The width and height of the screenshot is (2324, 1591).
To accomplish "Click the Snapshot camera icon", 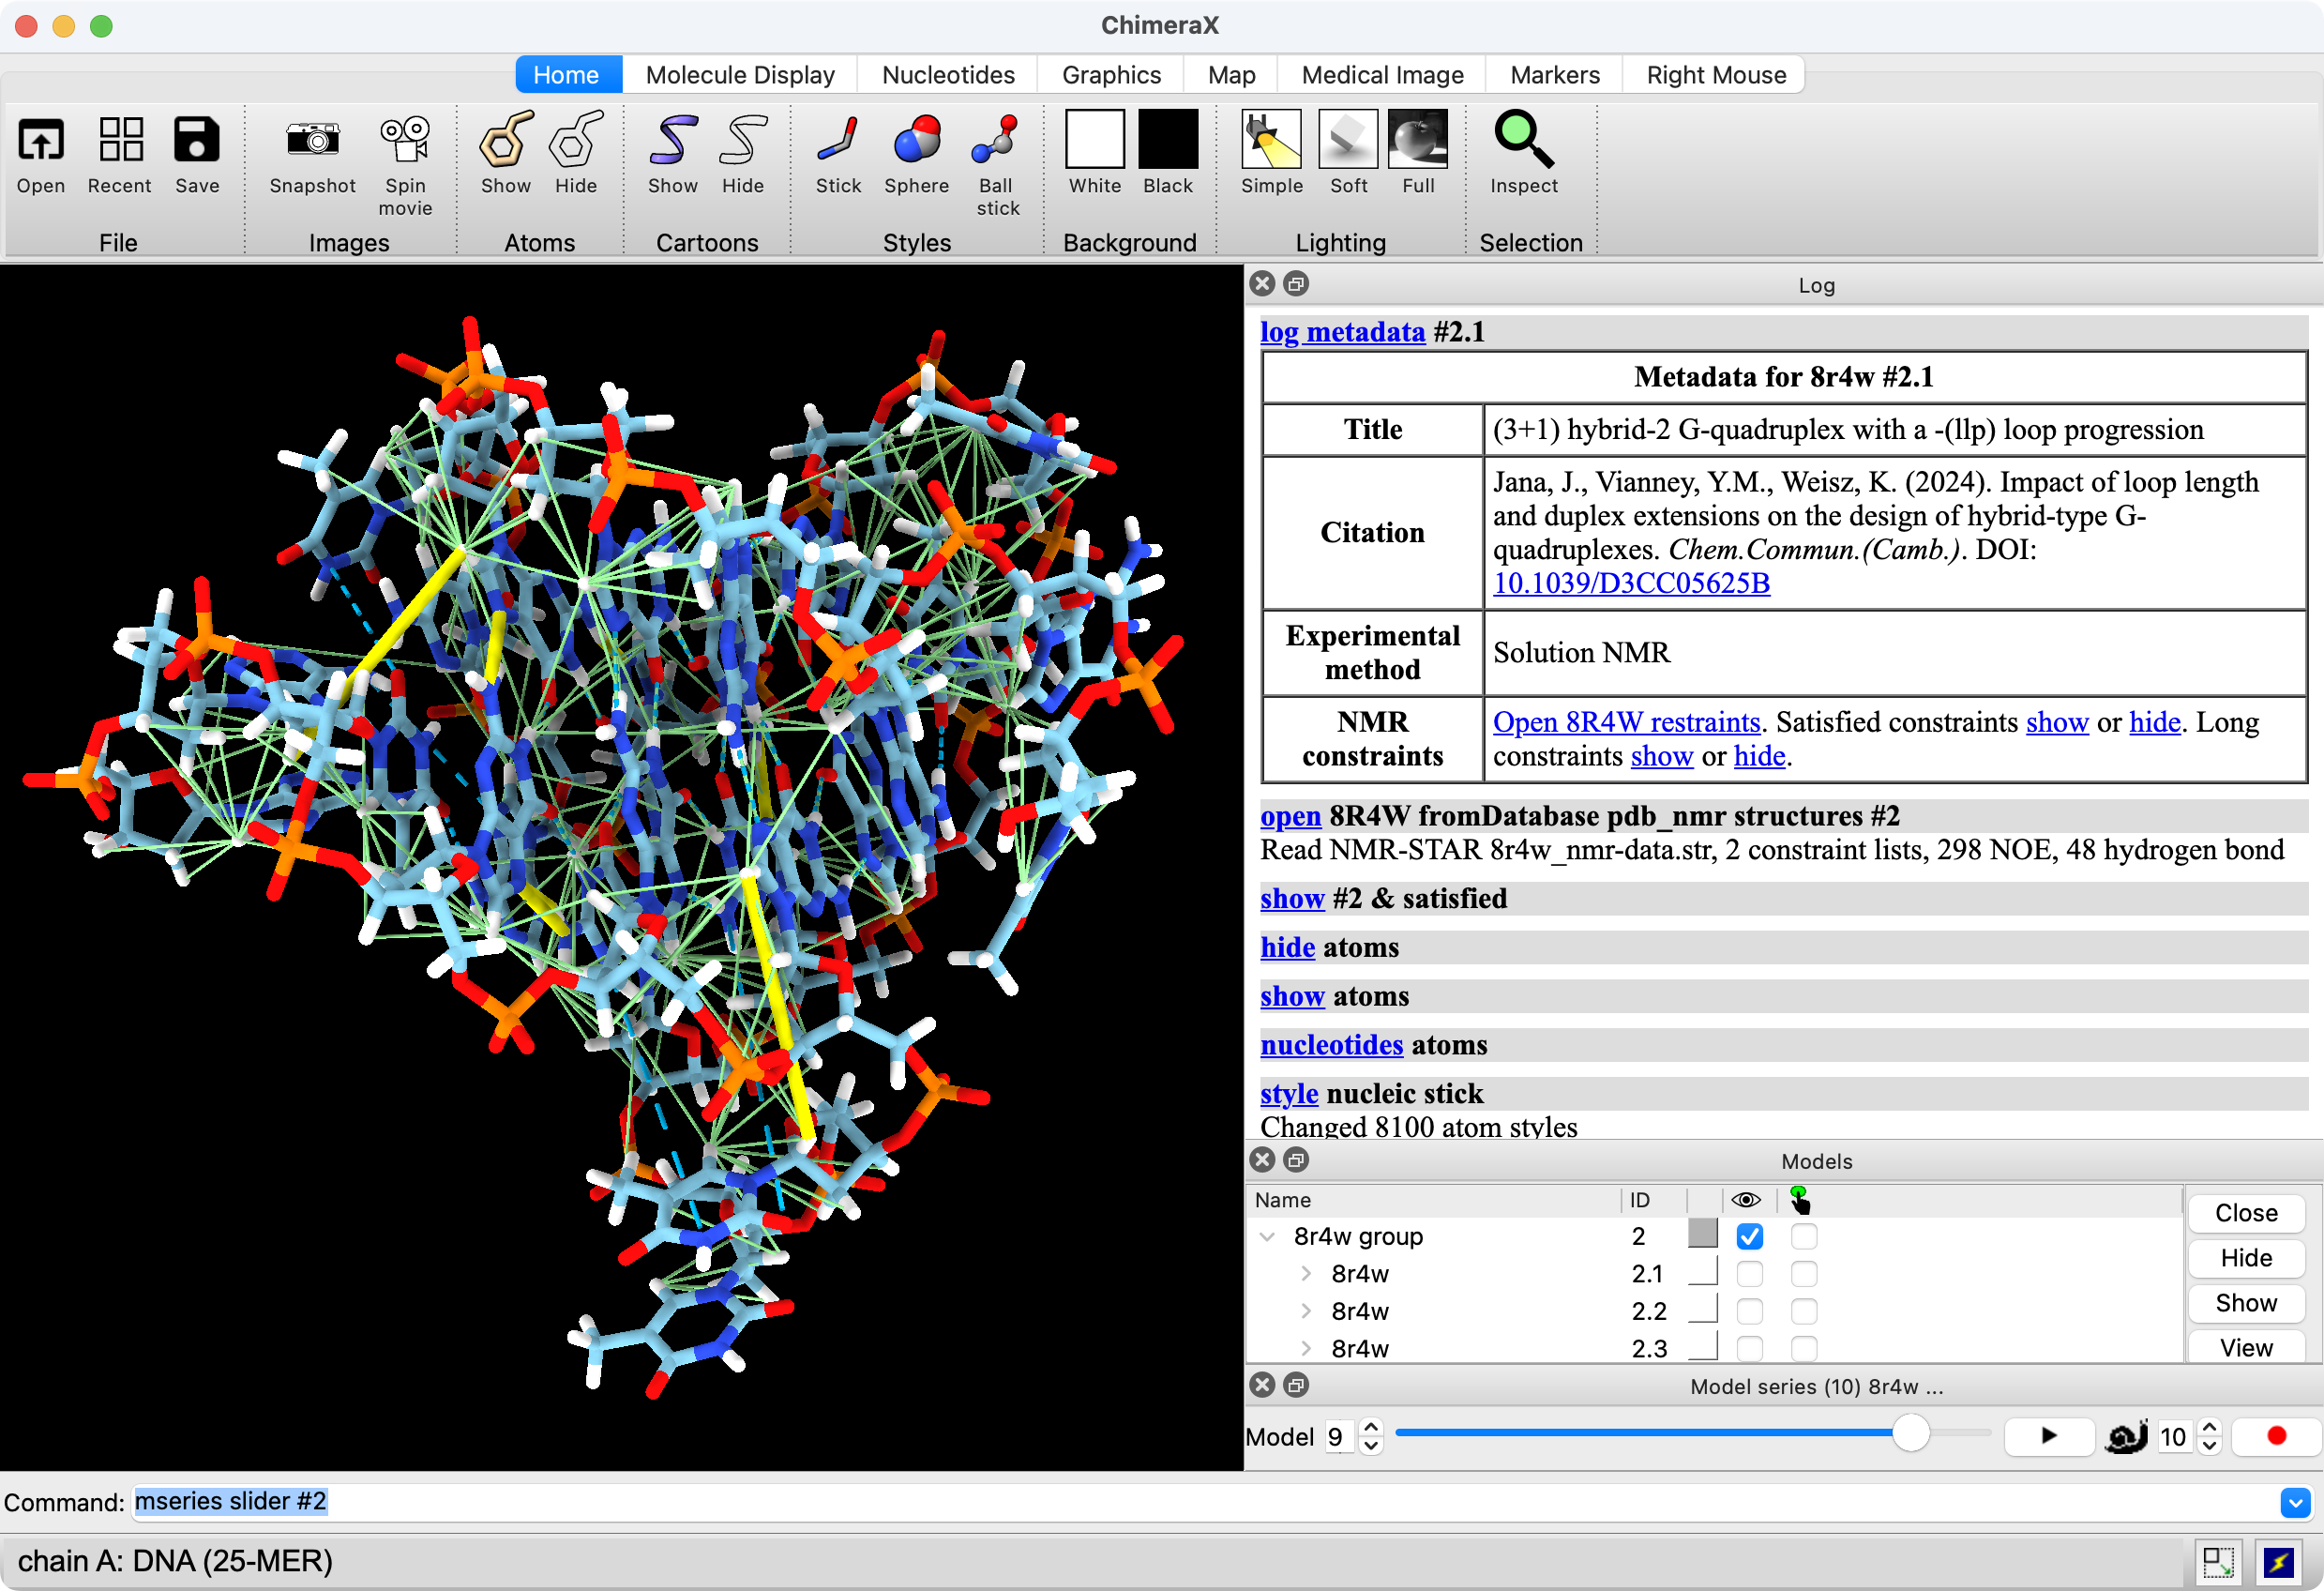I will 312,140.
